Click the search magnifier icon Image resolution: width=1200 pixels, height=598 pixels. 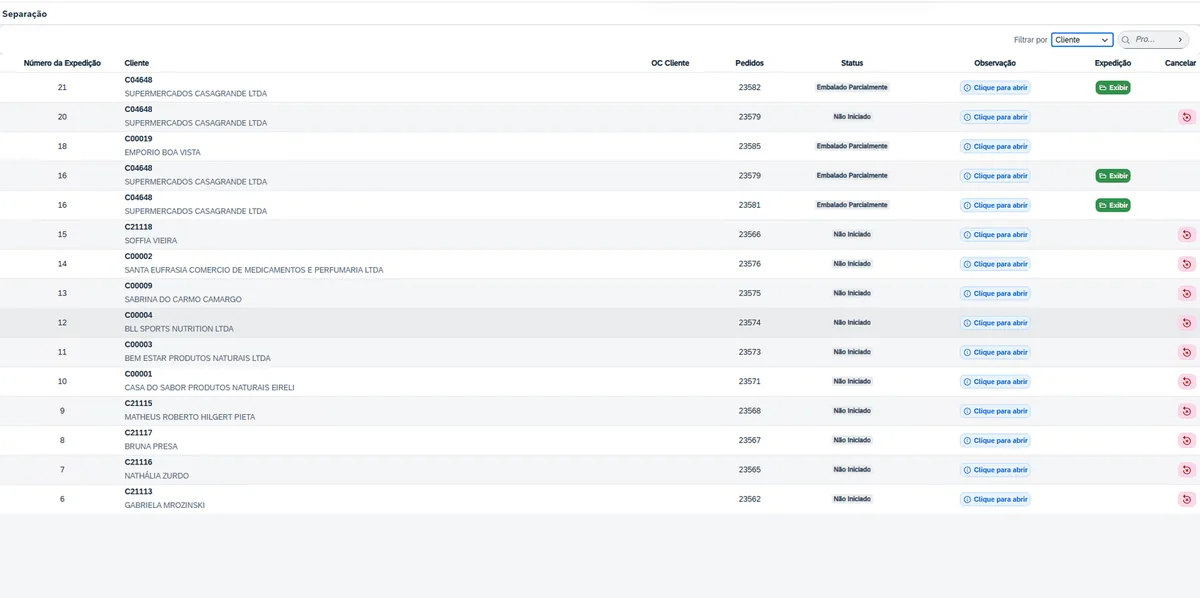(1126, 40)
